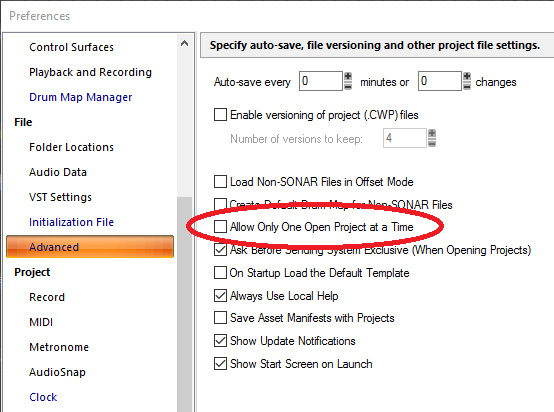Image resolution: width=554 pixels, height=412 pixels.
Task: Go to VST Settings page
Action: pos(60,197)
